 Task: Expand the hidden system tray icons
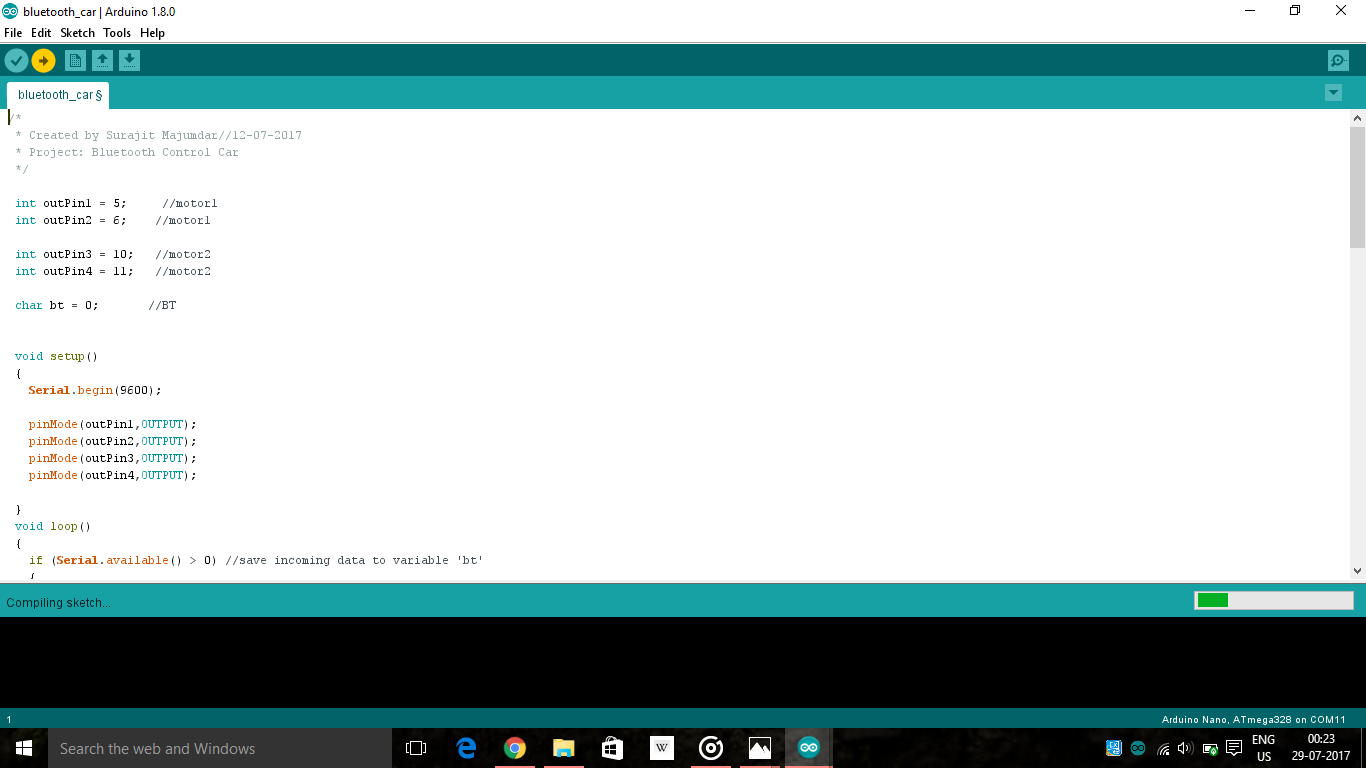click(x=1113, y=747)
